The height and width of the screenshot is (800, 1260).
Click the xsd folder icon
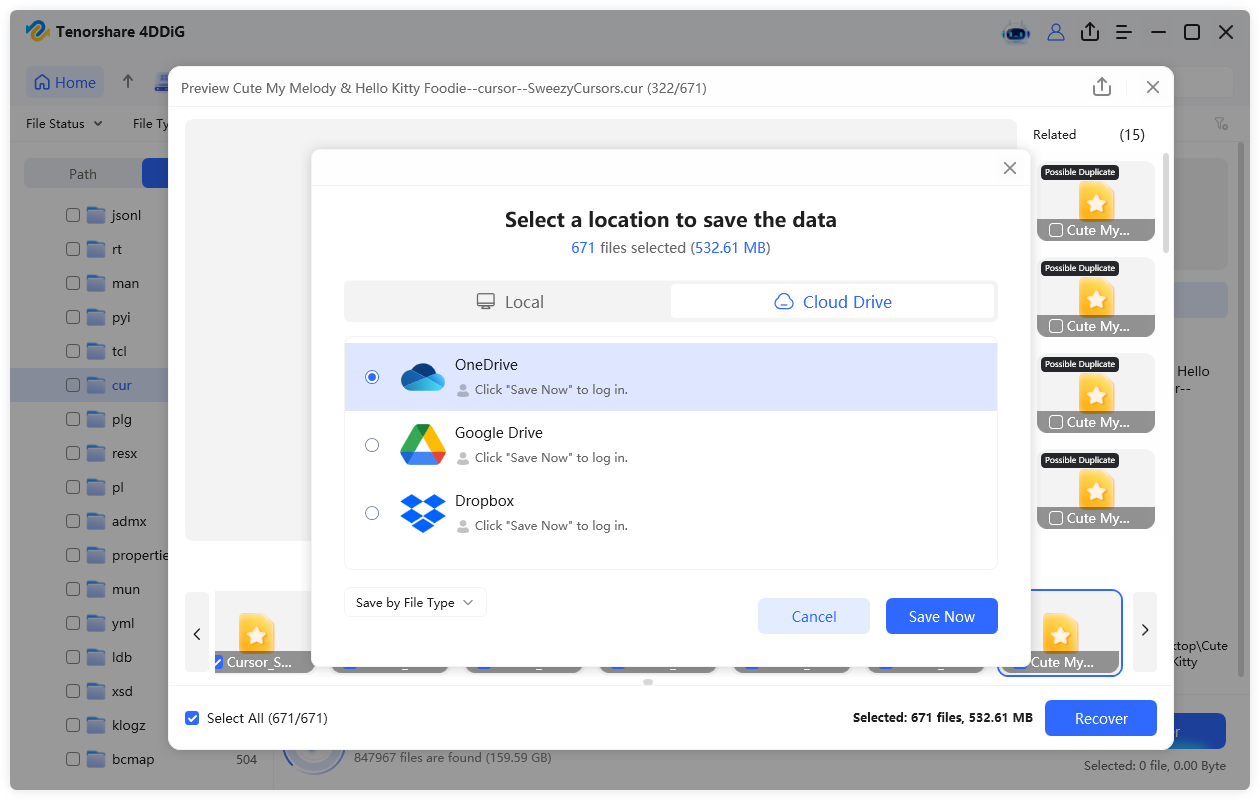coord(96,691)
